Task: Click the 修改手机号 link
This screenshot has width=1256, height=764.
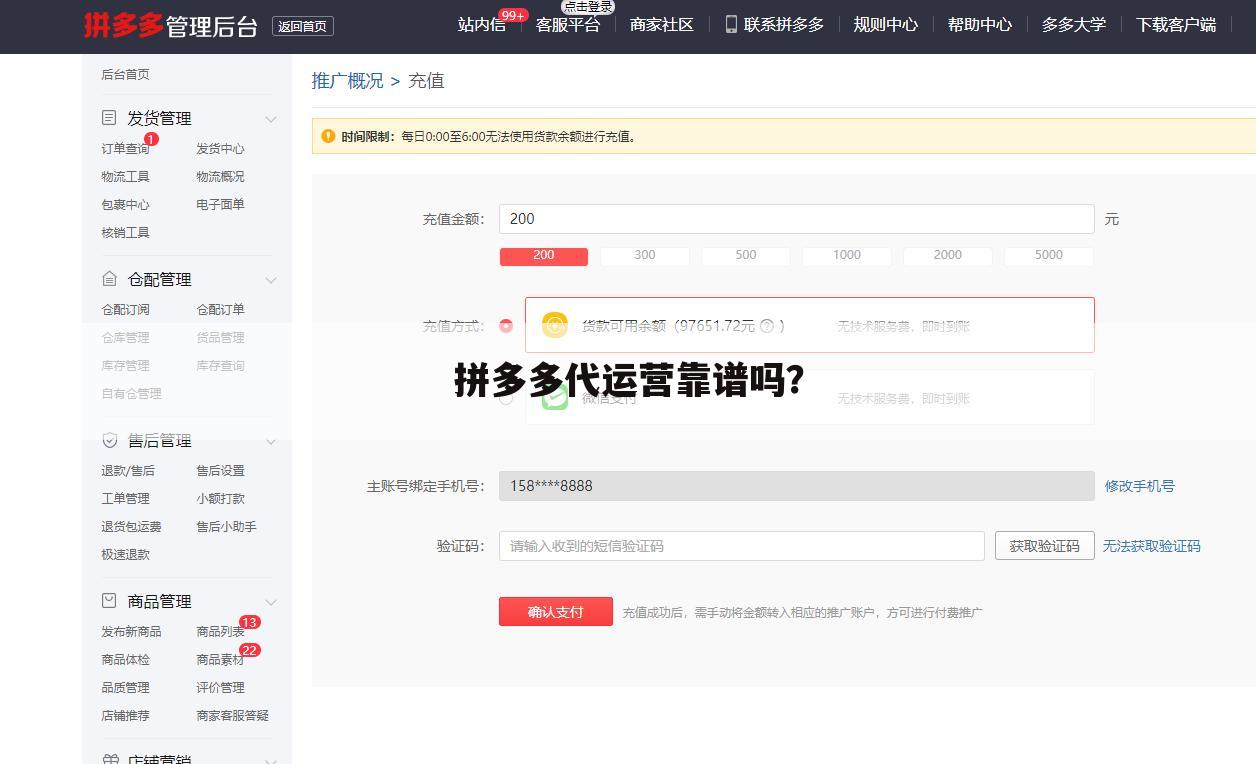Action: coord(1139,486)
